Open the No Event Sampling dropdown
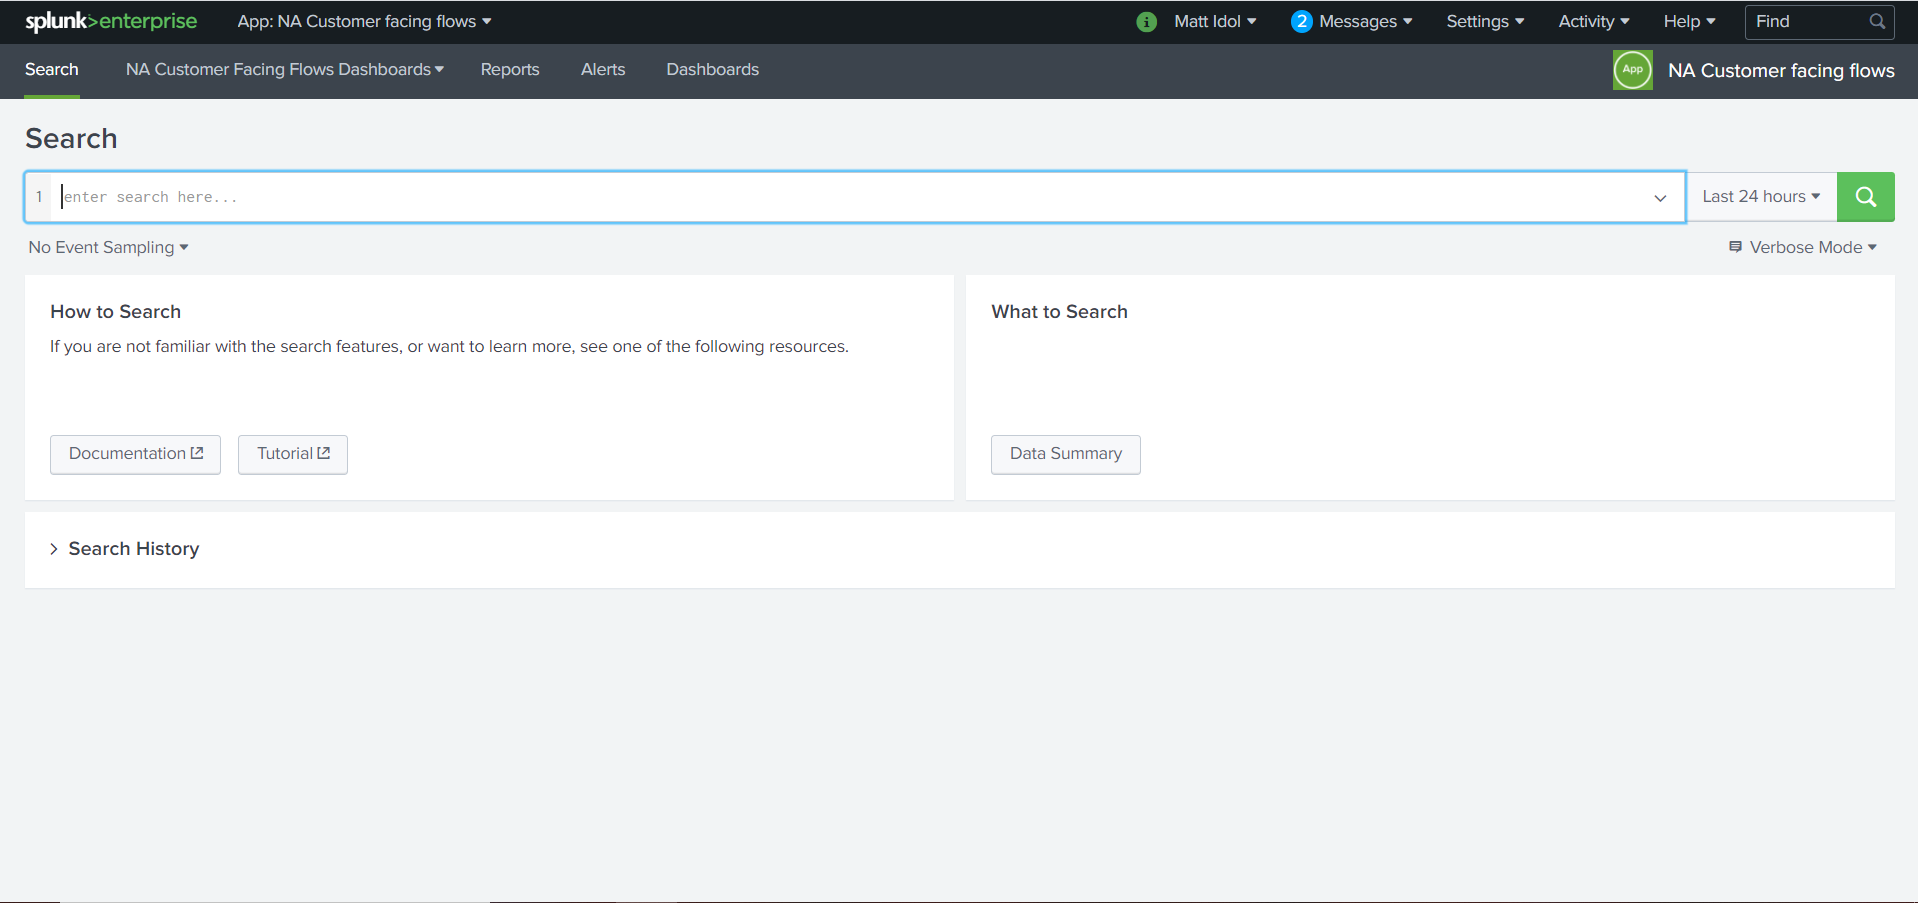This screenshot has height=903, width=1918. coord(108,247)
